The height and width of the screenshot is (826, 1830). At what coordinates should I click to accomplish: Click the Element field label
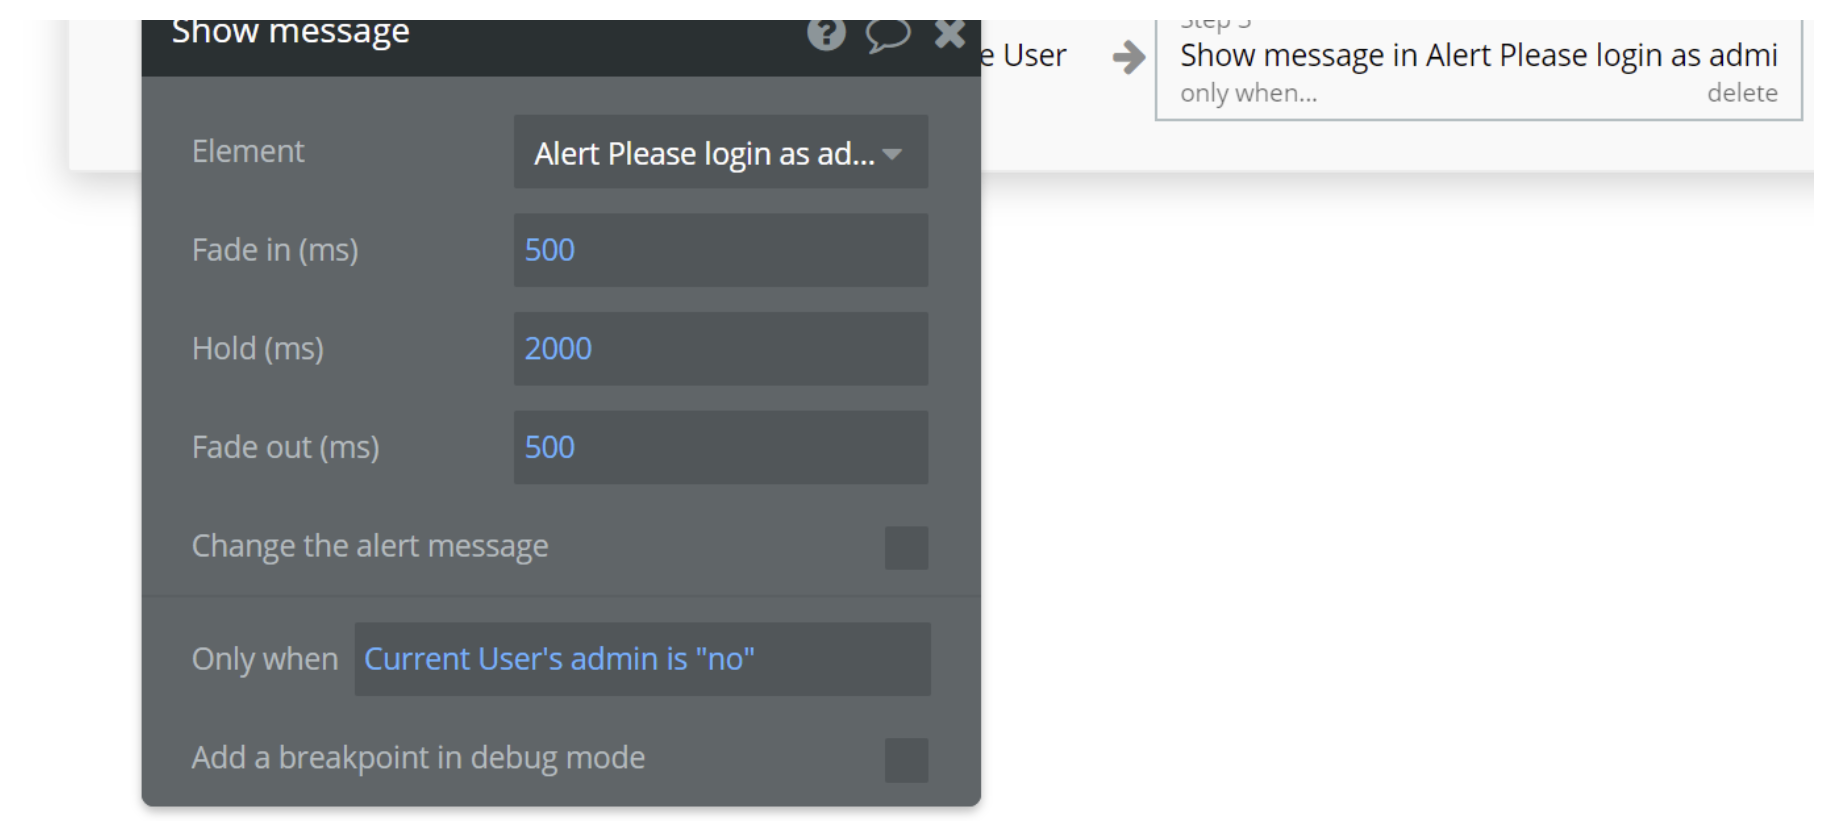[248, 151]
